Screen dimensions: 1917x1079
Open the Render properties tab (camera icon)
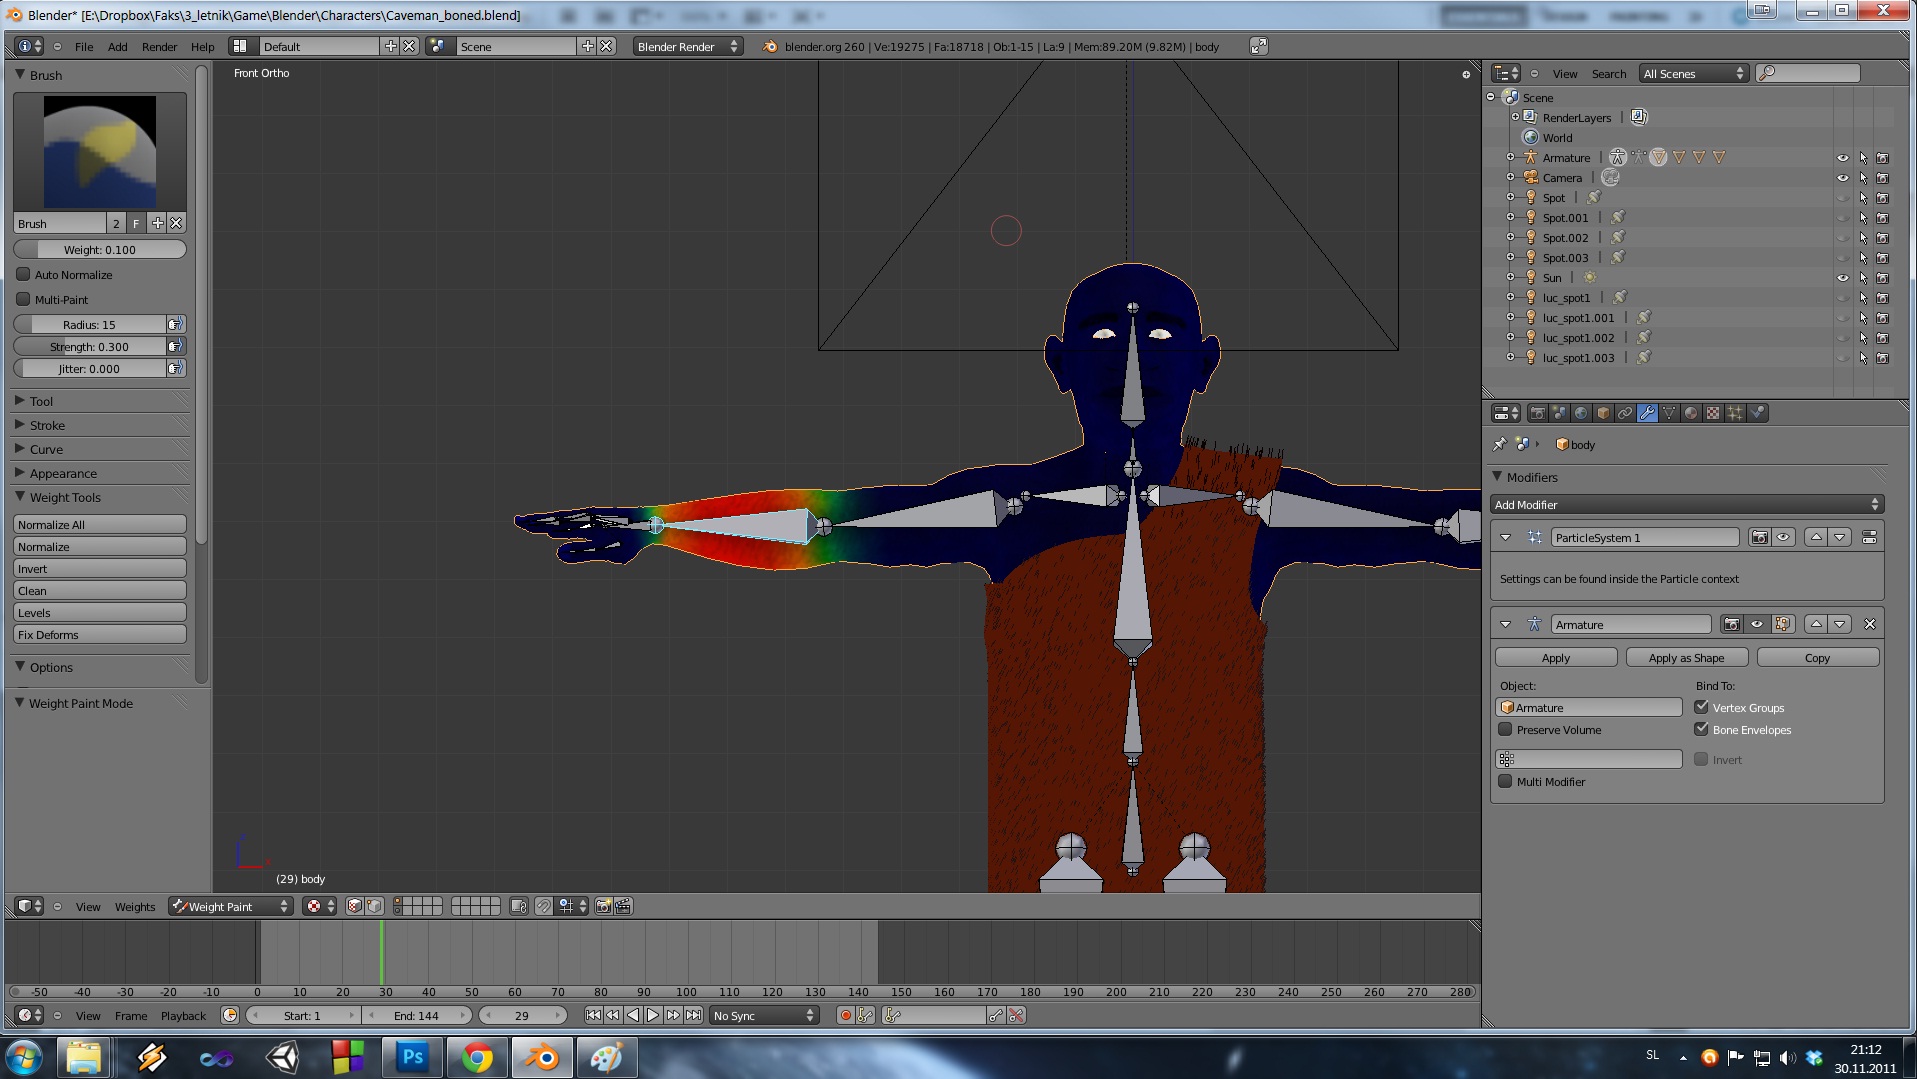[x=1538, y=413]
